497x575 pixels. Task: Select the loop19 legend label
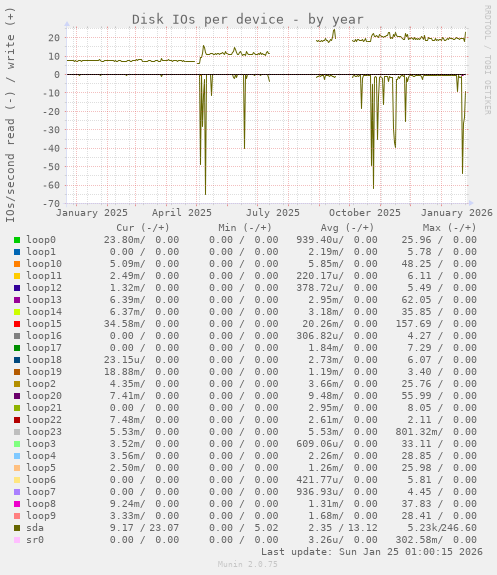coord(44,372)
